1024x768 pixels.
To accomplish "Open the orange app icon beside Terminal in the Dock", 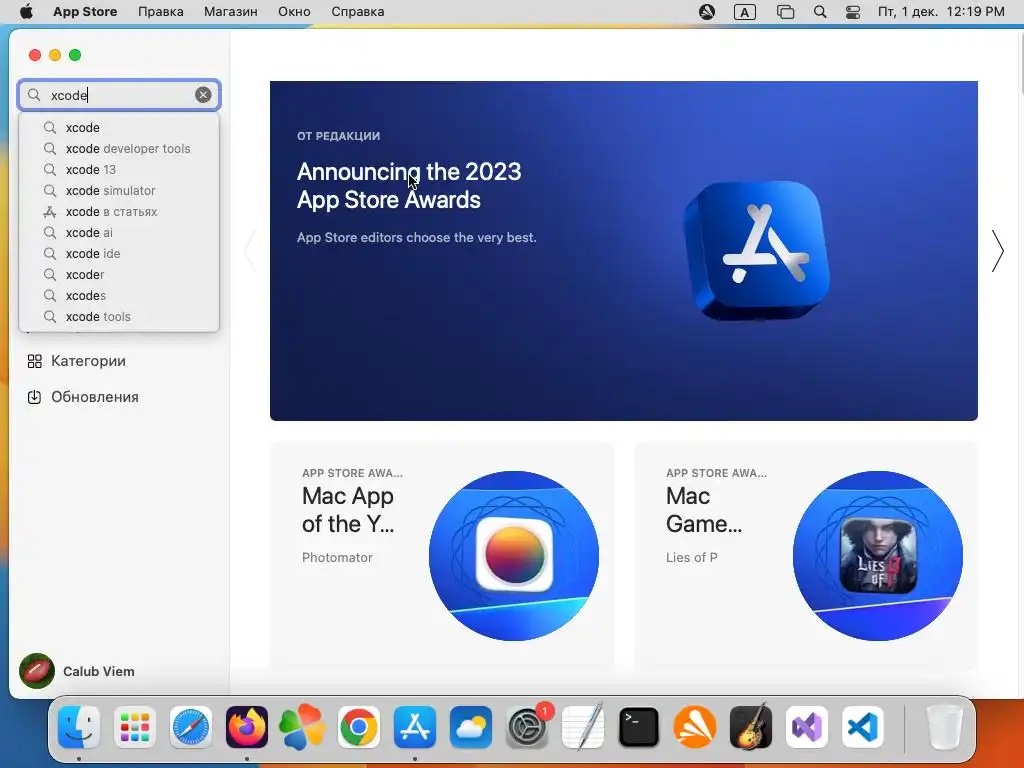I will point(695,727).
